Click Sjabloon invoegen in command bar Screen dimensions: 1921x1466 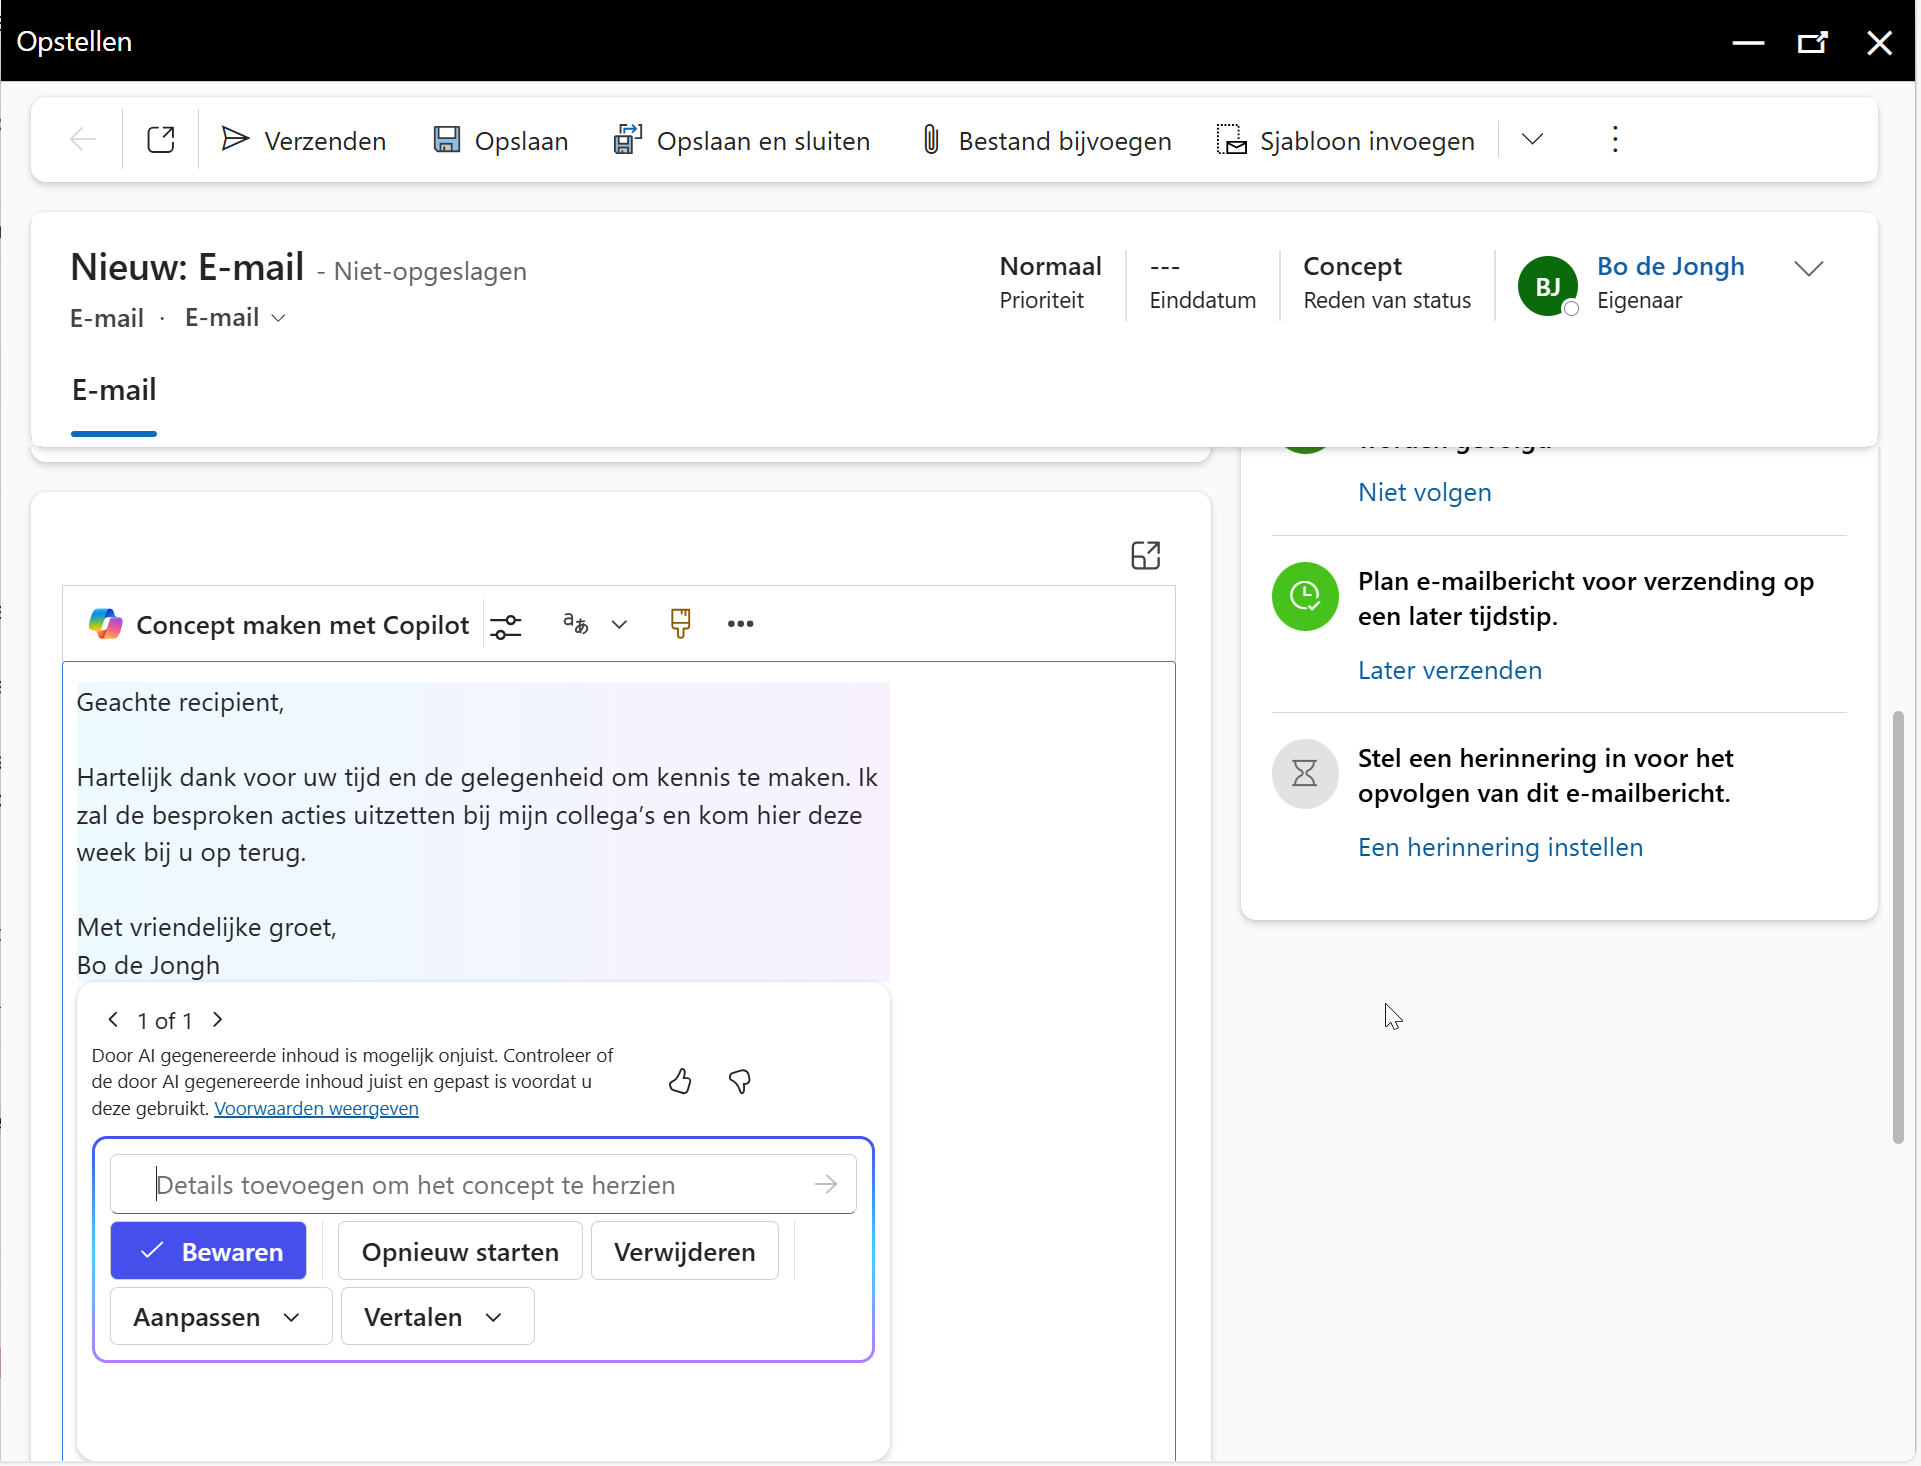click(x=1345, y=140)
